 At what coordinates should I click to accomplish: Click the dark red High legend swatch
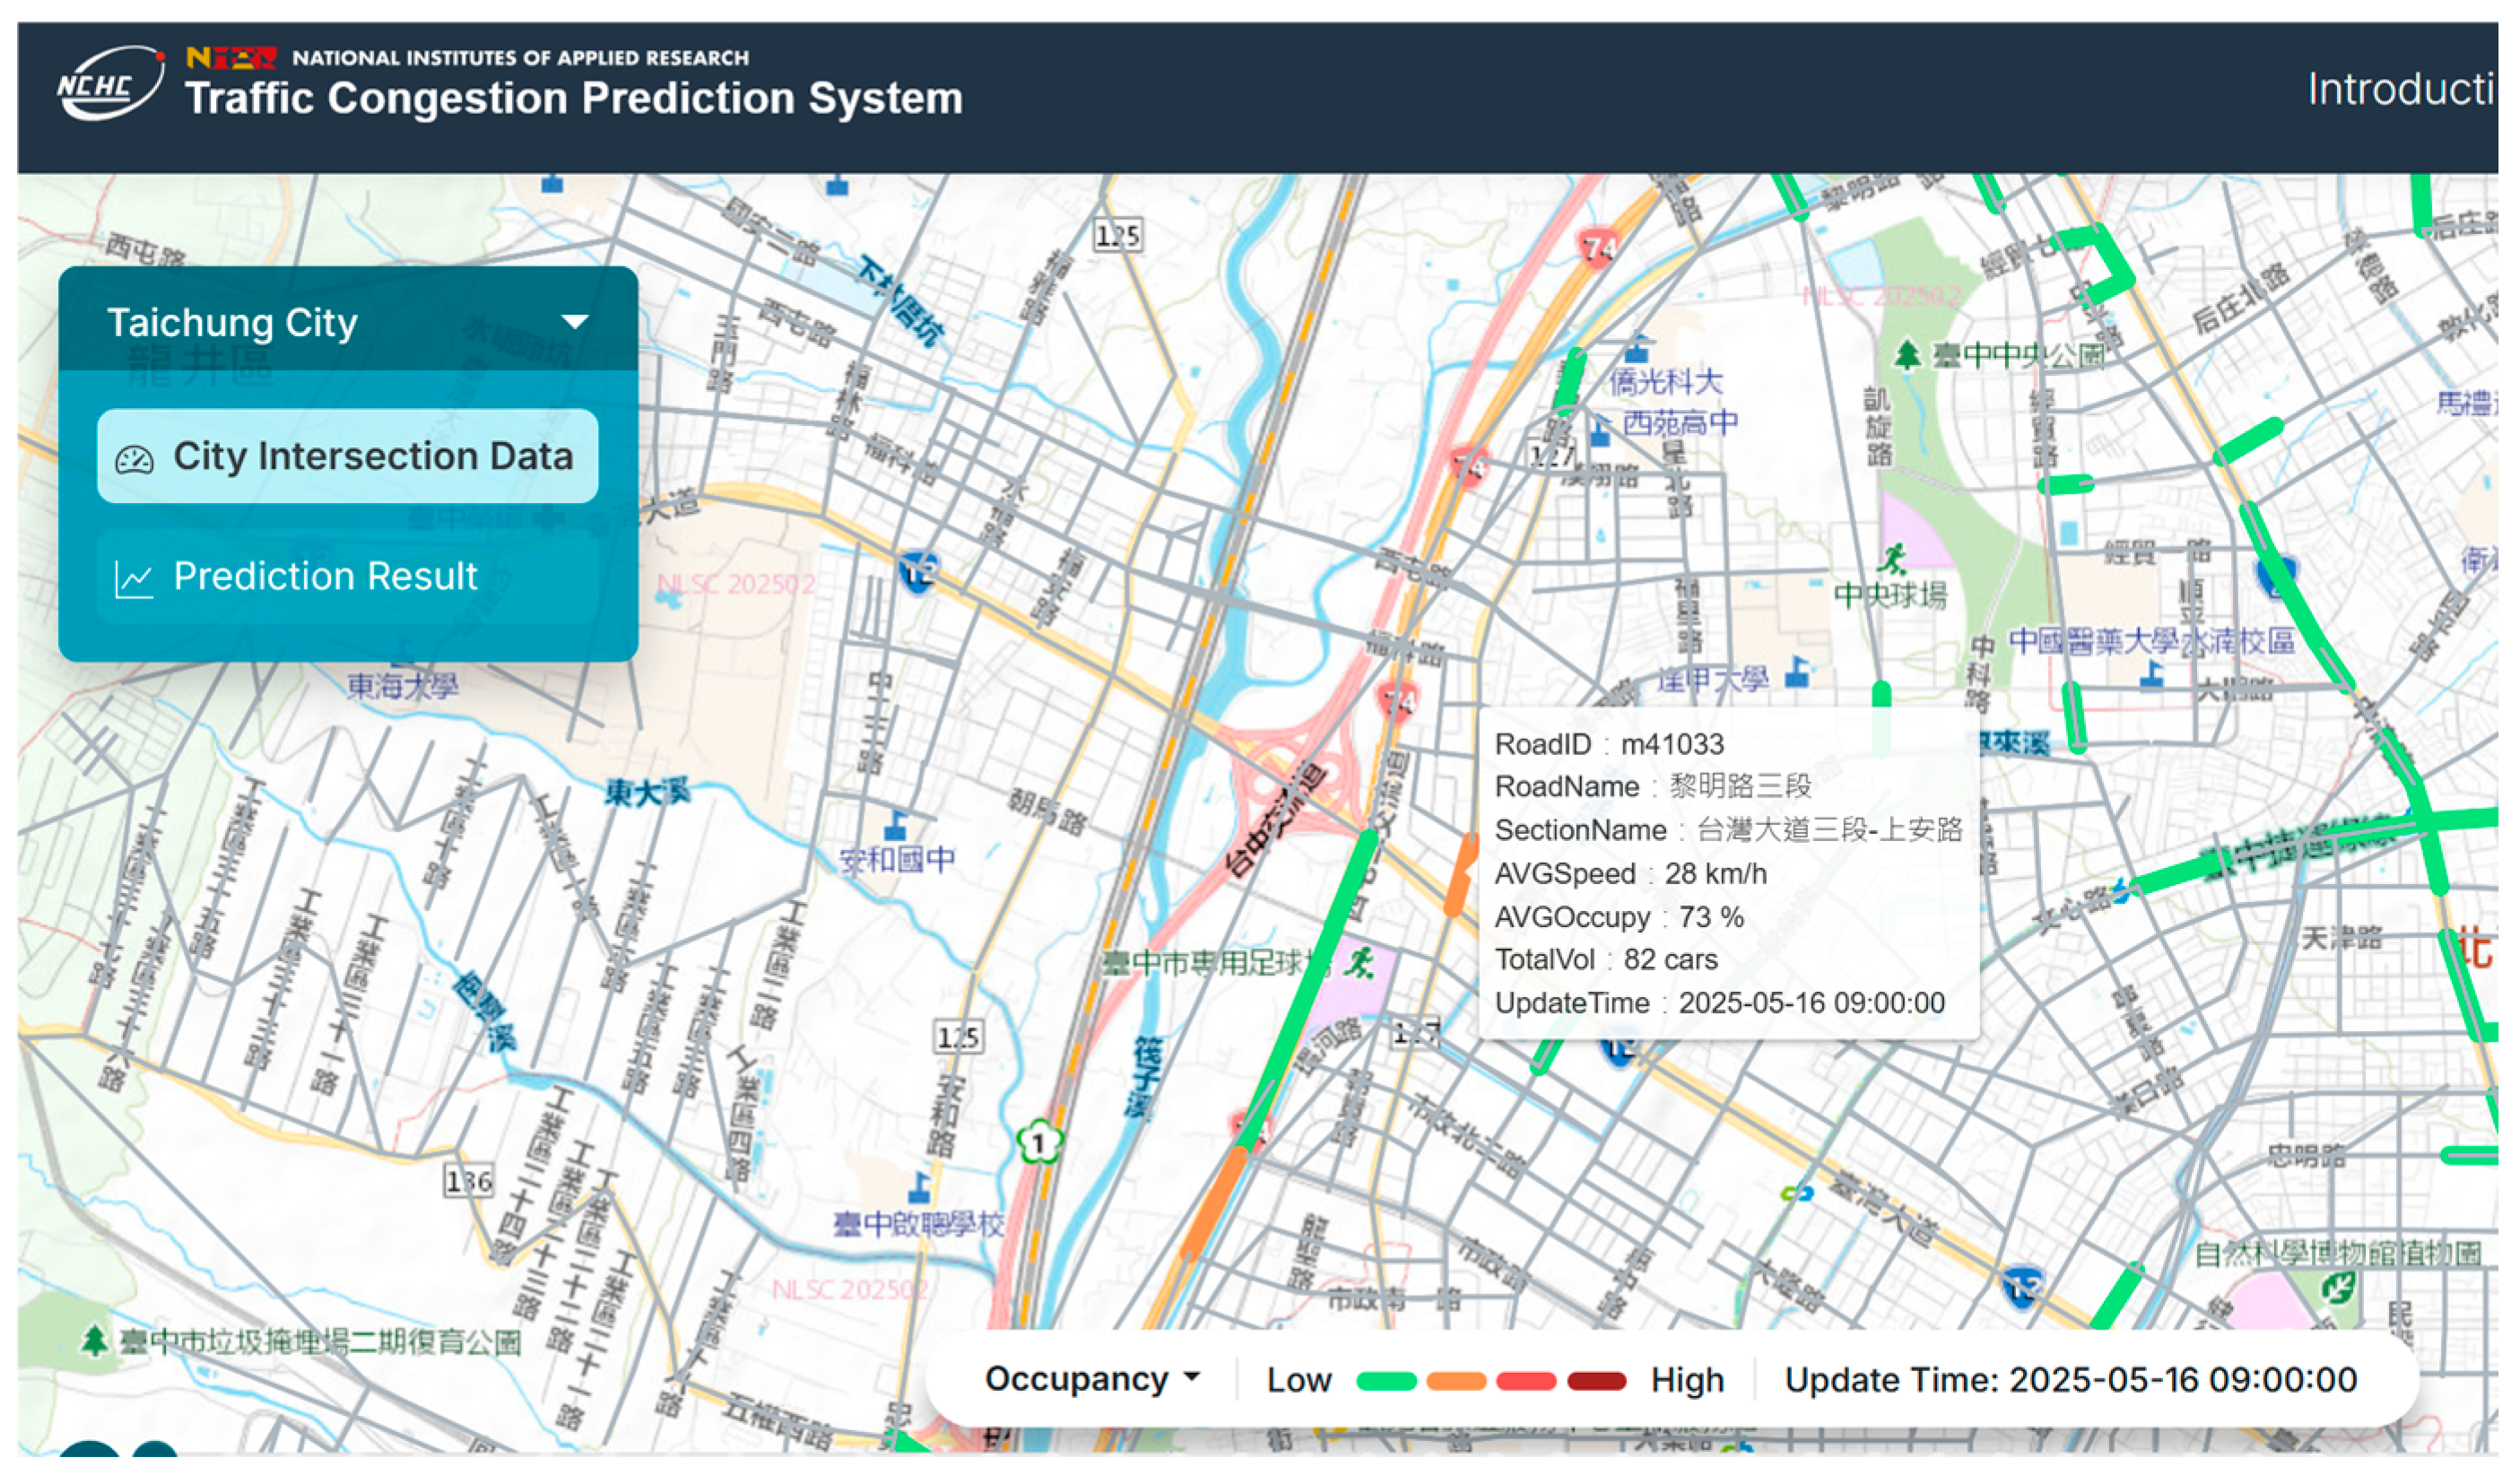point(1597,1382)
